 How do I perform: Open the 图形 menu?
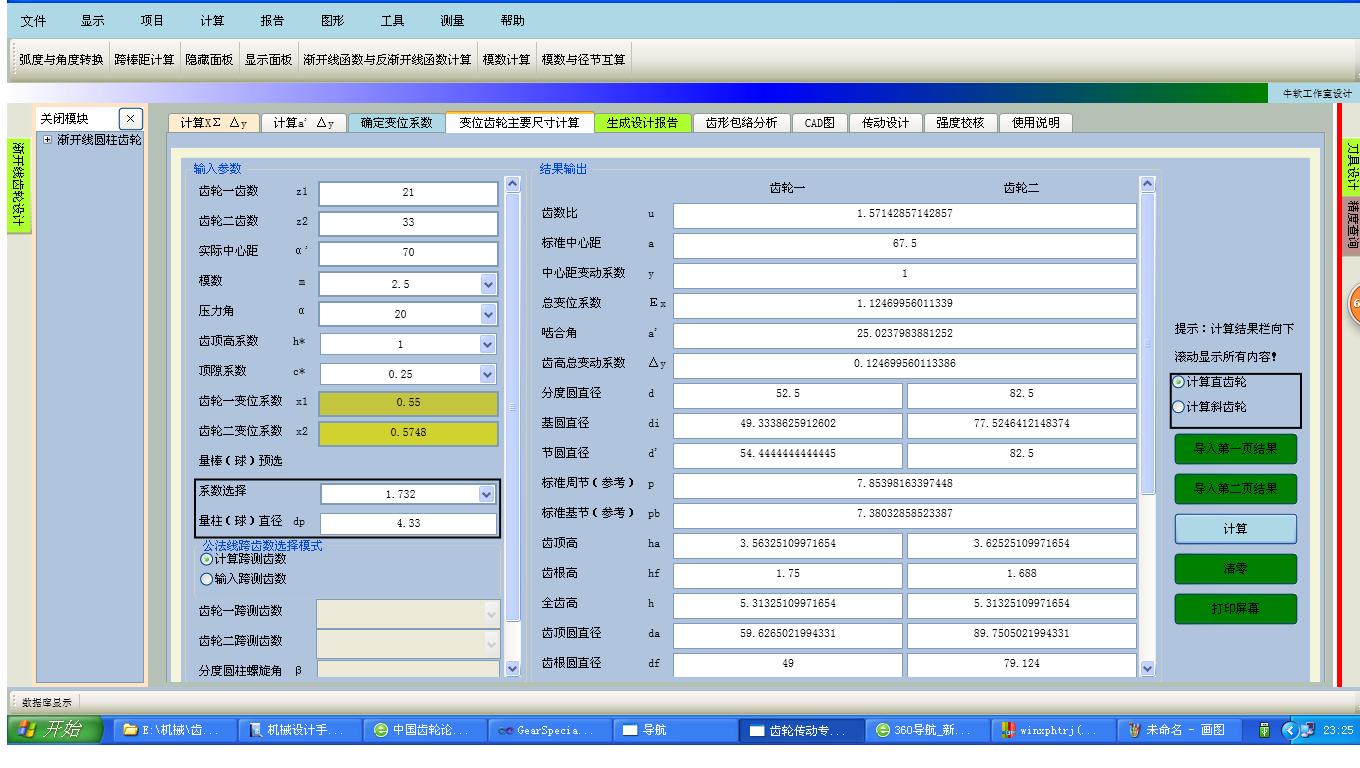pyautogui.click(x=332, y=20)
